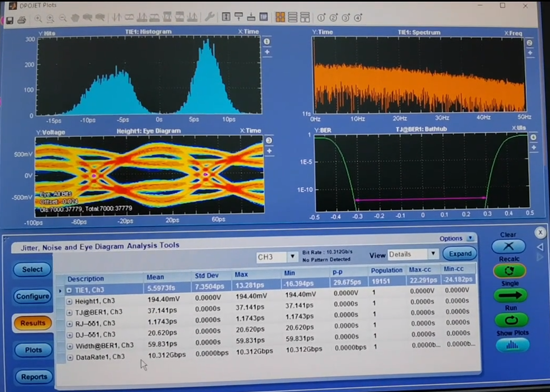
Task: Switch to one-over-two plot layout
Action: (305, 17)
